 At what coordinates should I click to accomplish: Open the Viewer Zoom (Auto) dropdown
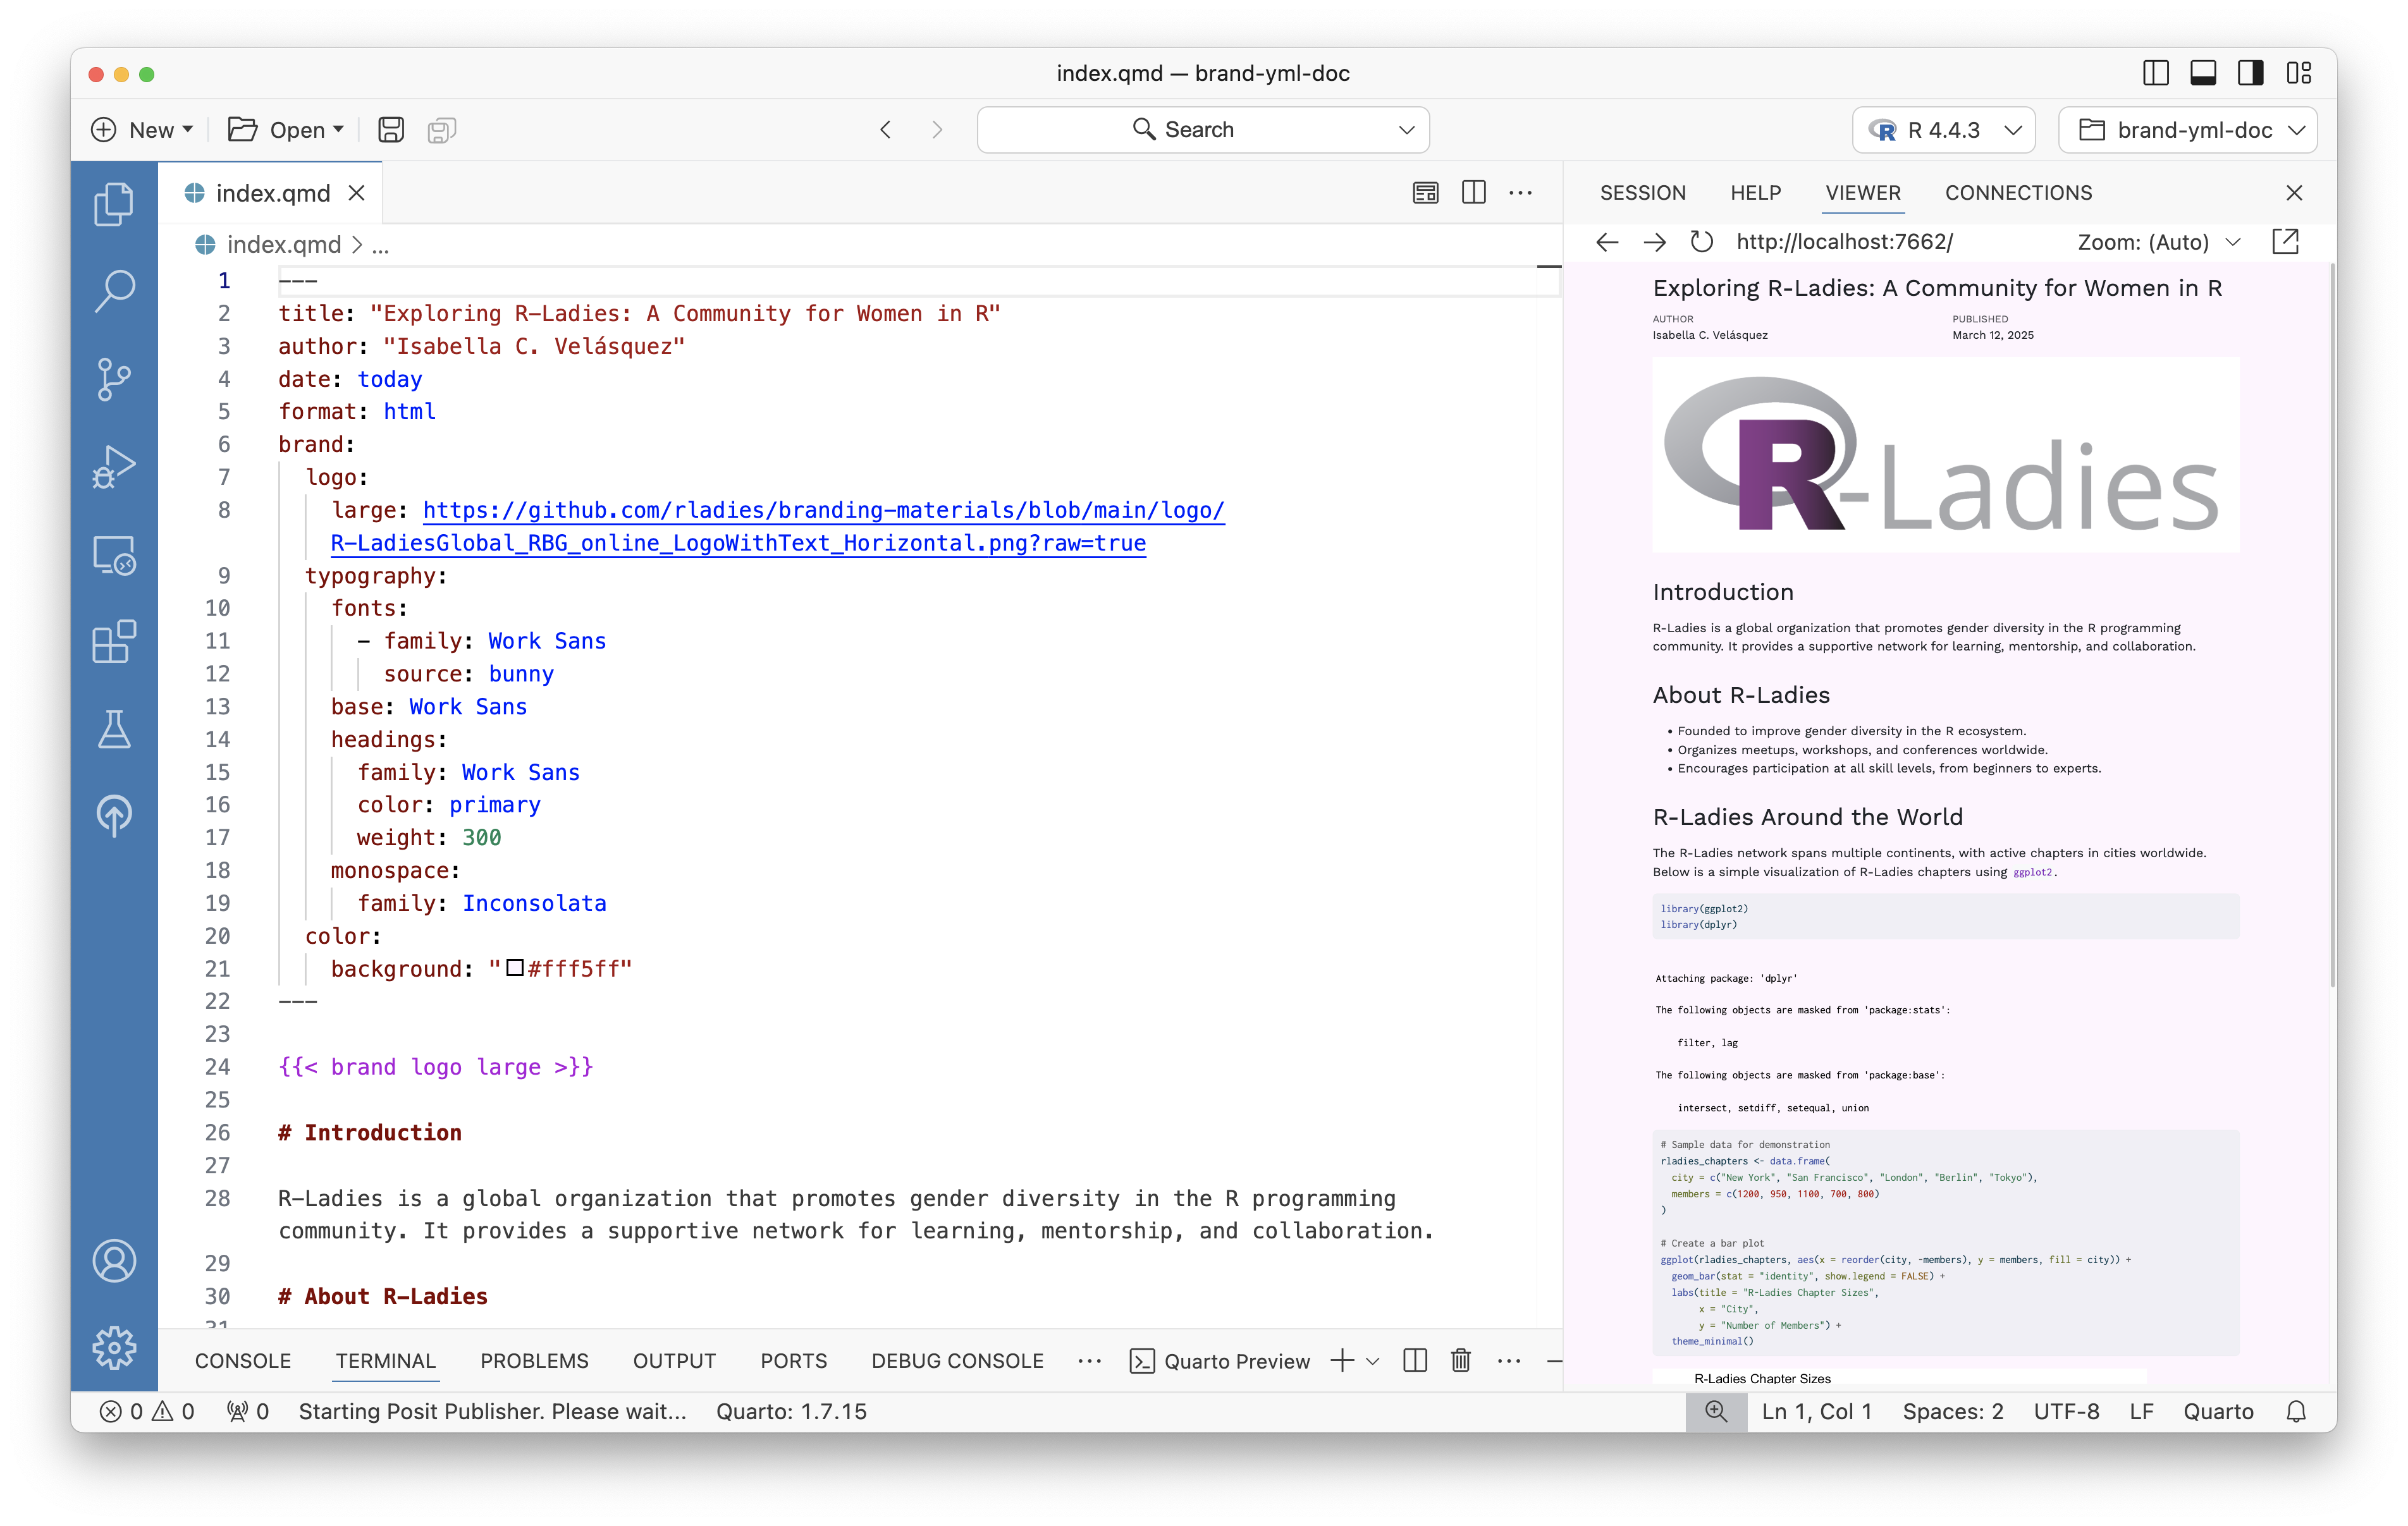point(2158,242)
